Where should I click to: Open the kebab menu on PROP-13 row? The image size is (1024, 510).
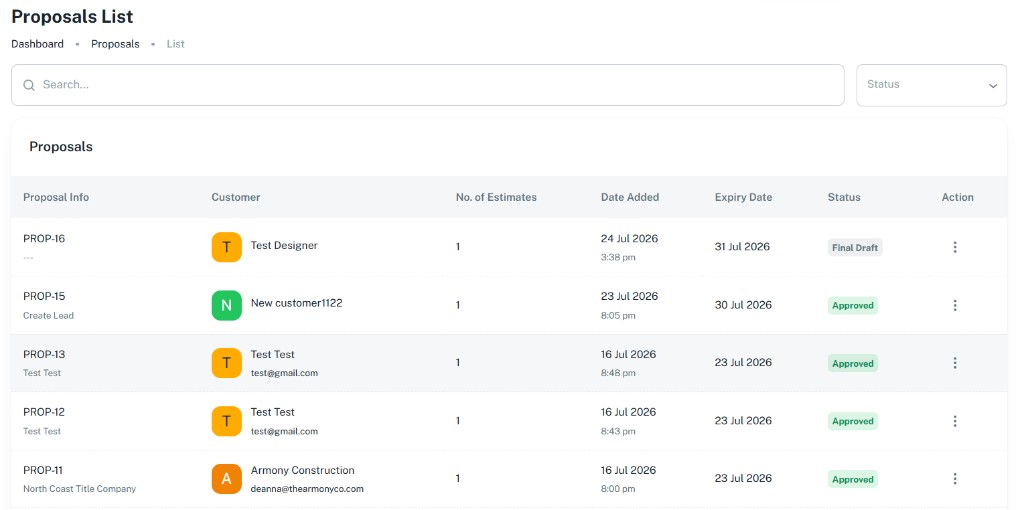click(x=955, y=362)
